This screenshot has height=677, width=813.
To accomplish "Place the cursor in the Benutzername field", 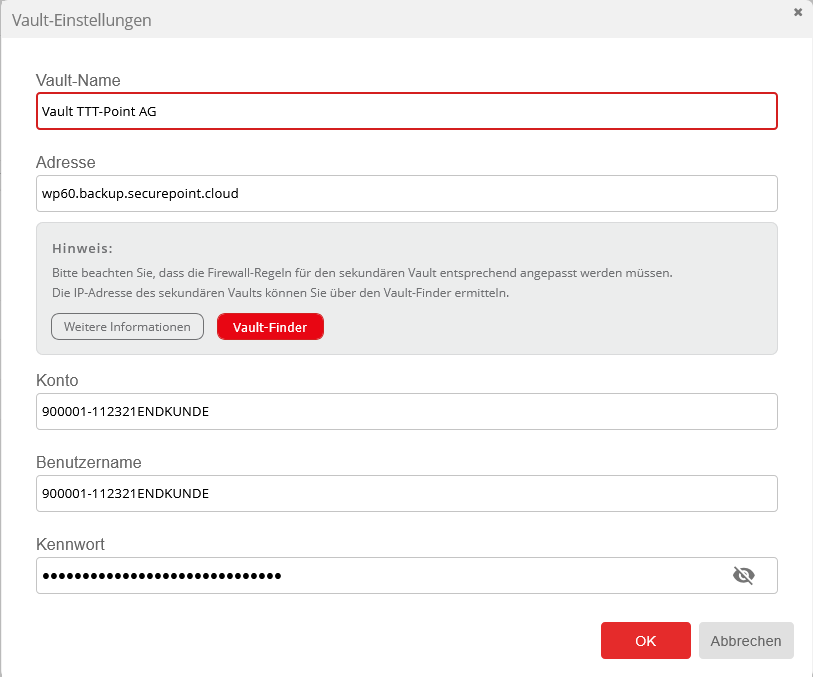I will (406, 493).
